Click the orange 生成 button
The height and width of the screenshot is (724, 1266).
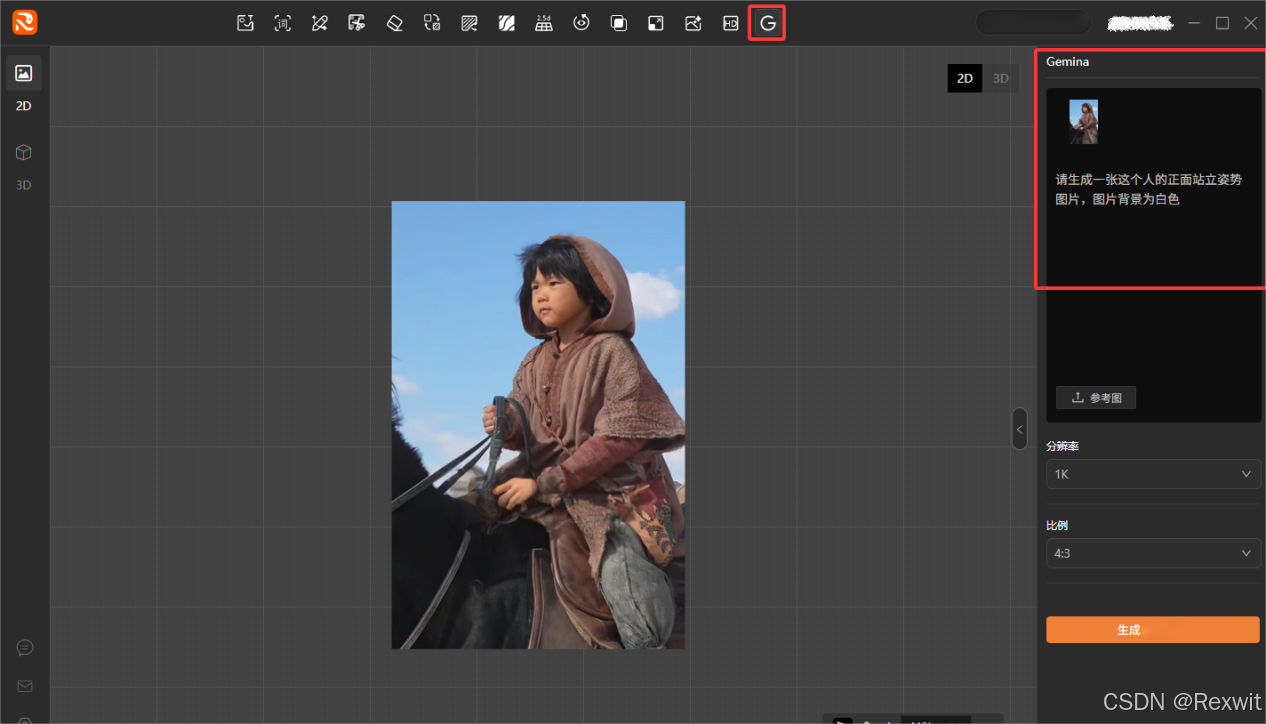[1153, 630]
